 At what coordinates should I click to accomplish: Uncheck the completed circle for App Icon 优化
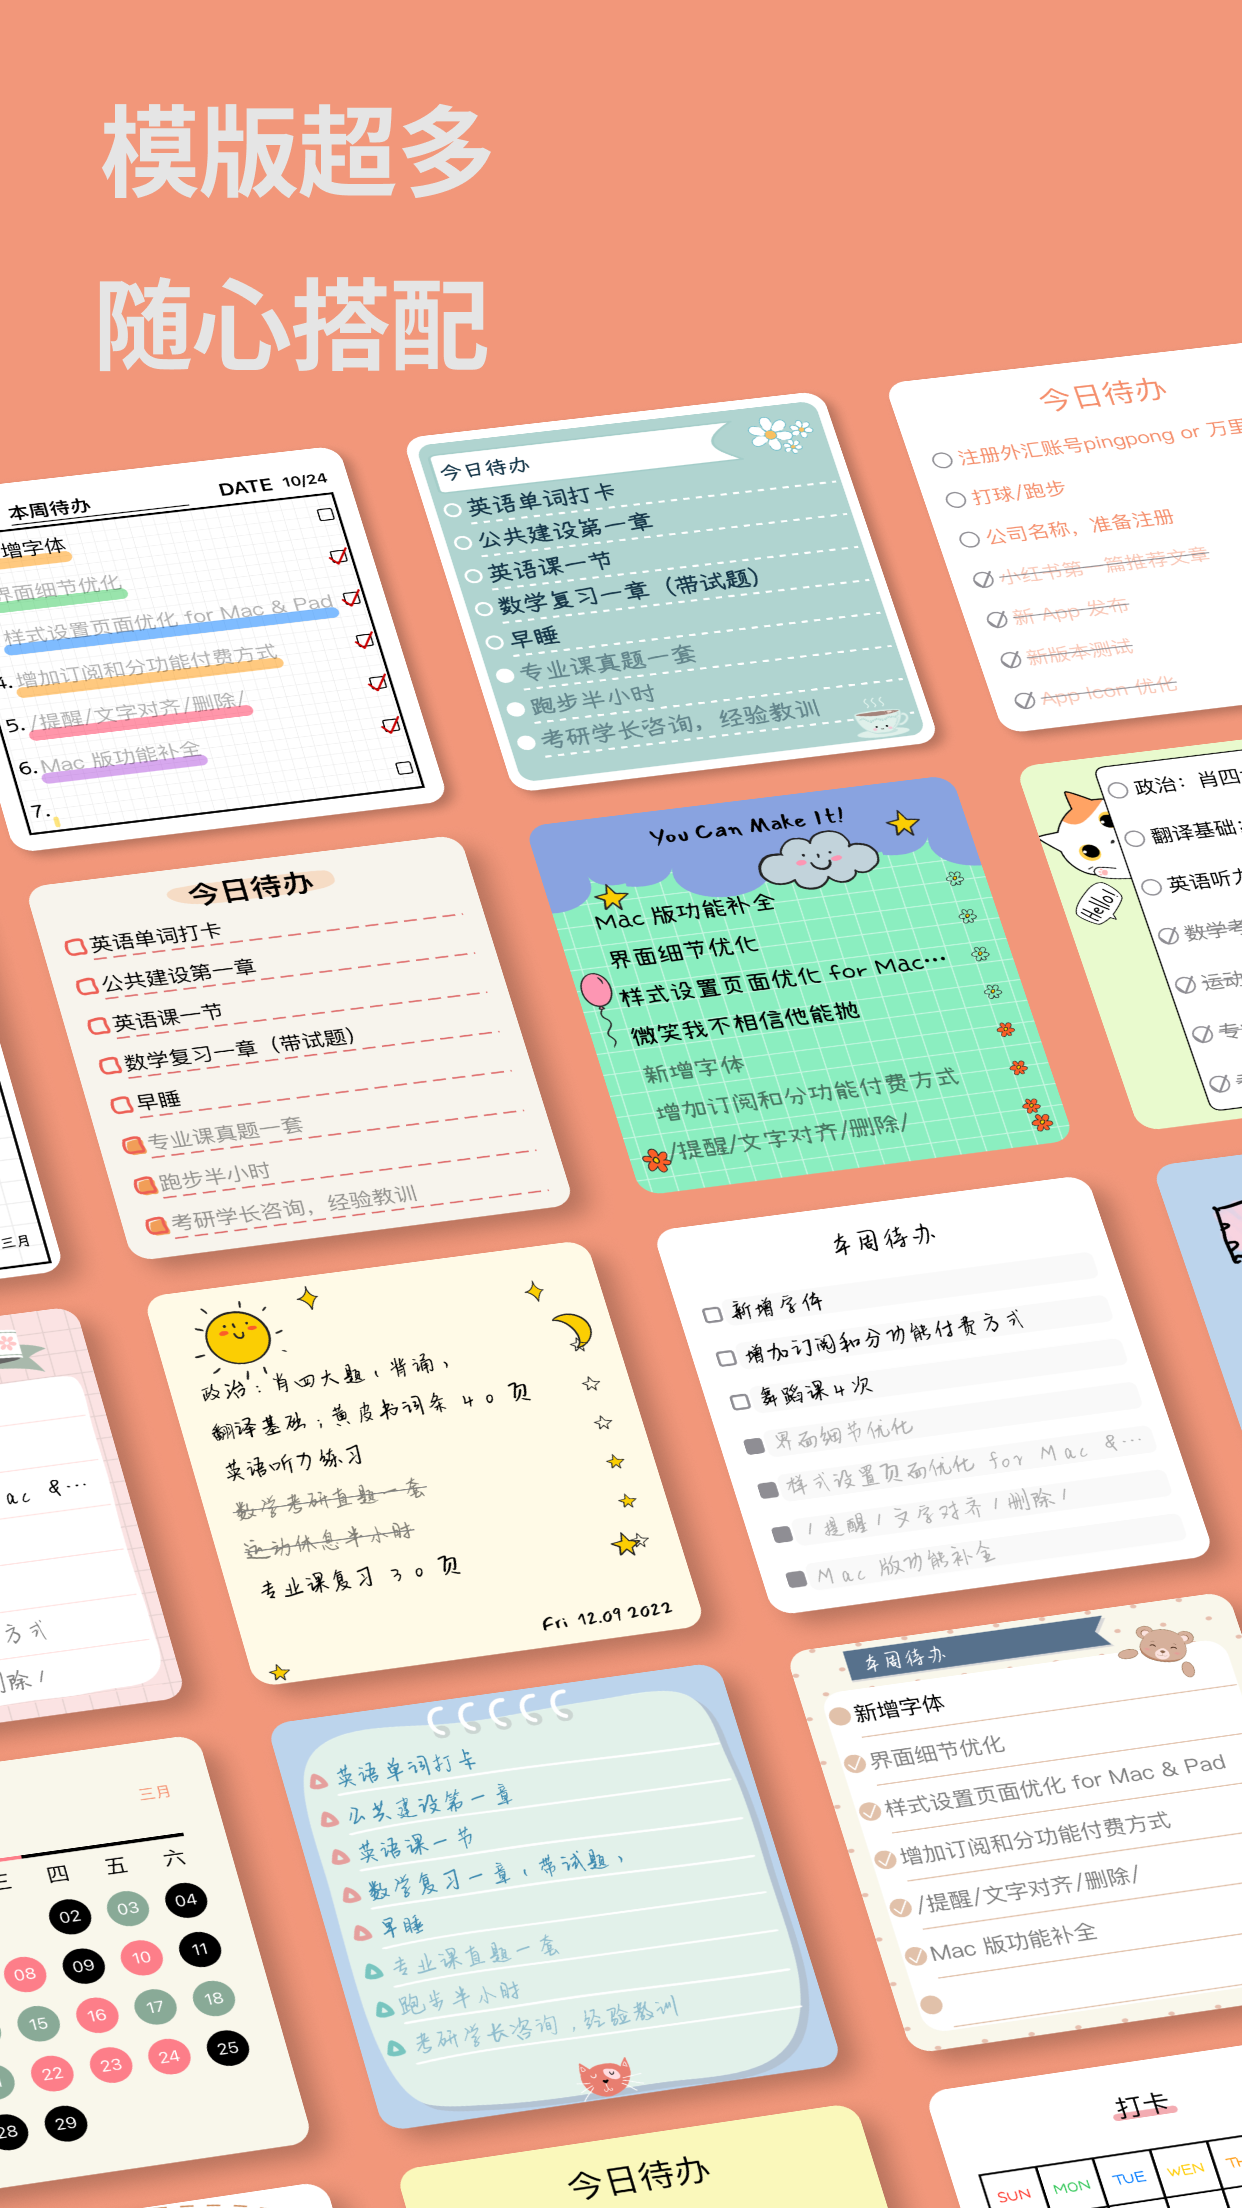point(1025,700)
